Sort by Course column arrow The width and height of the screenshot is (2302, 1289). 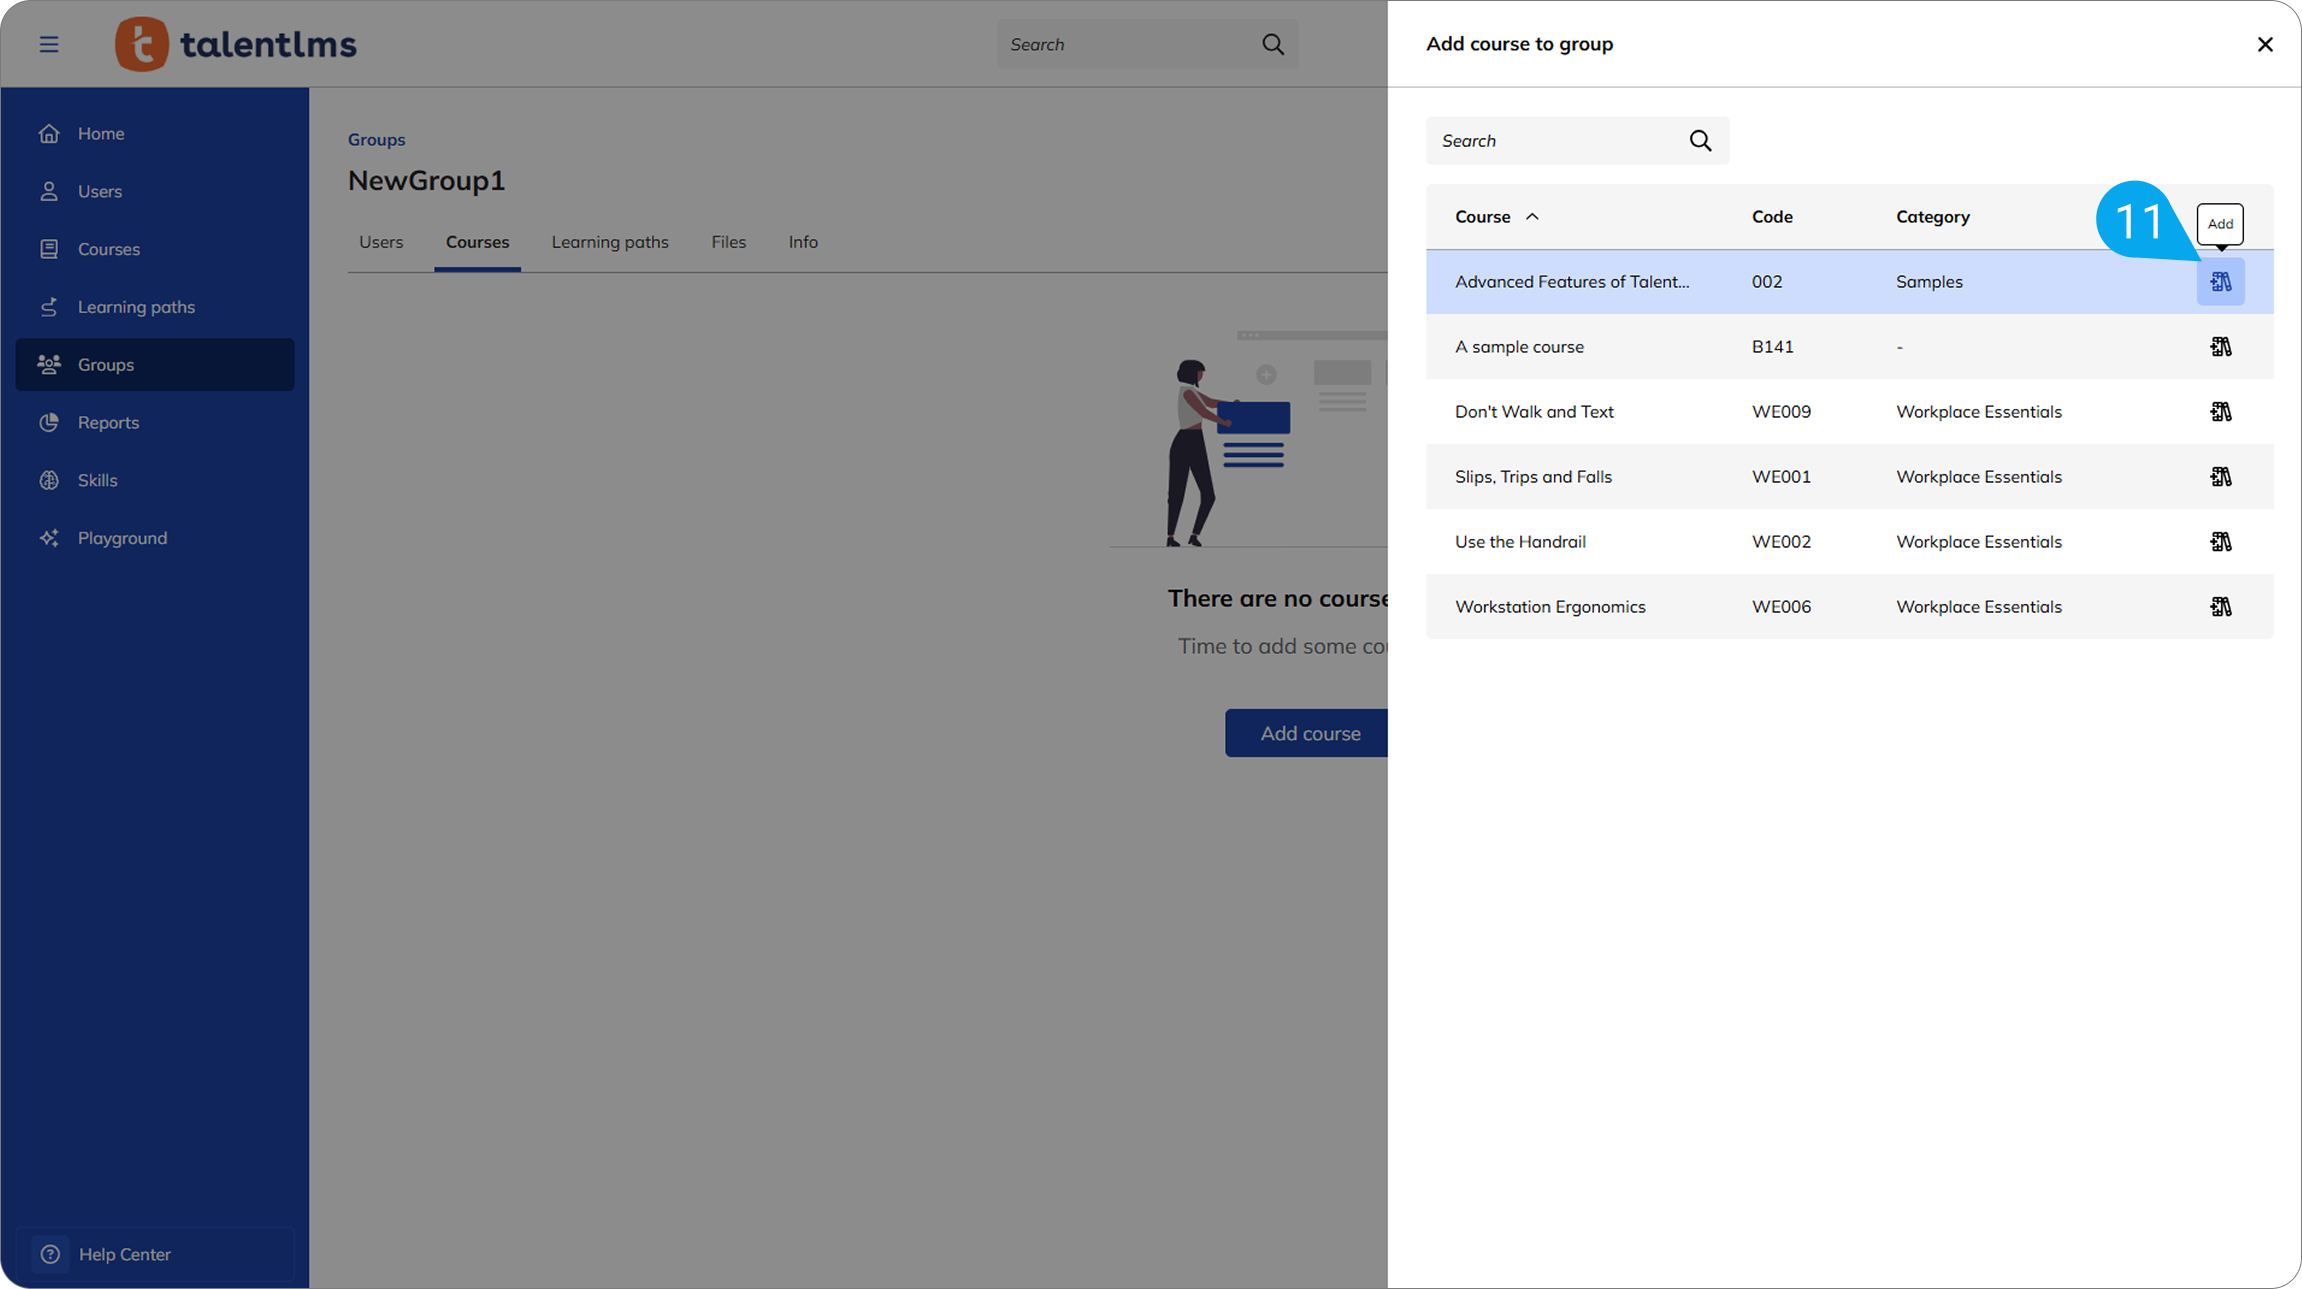click(x=1532, y=217)
